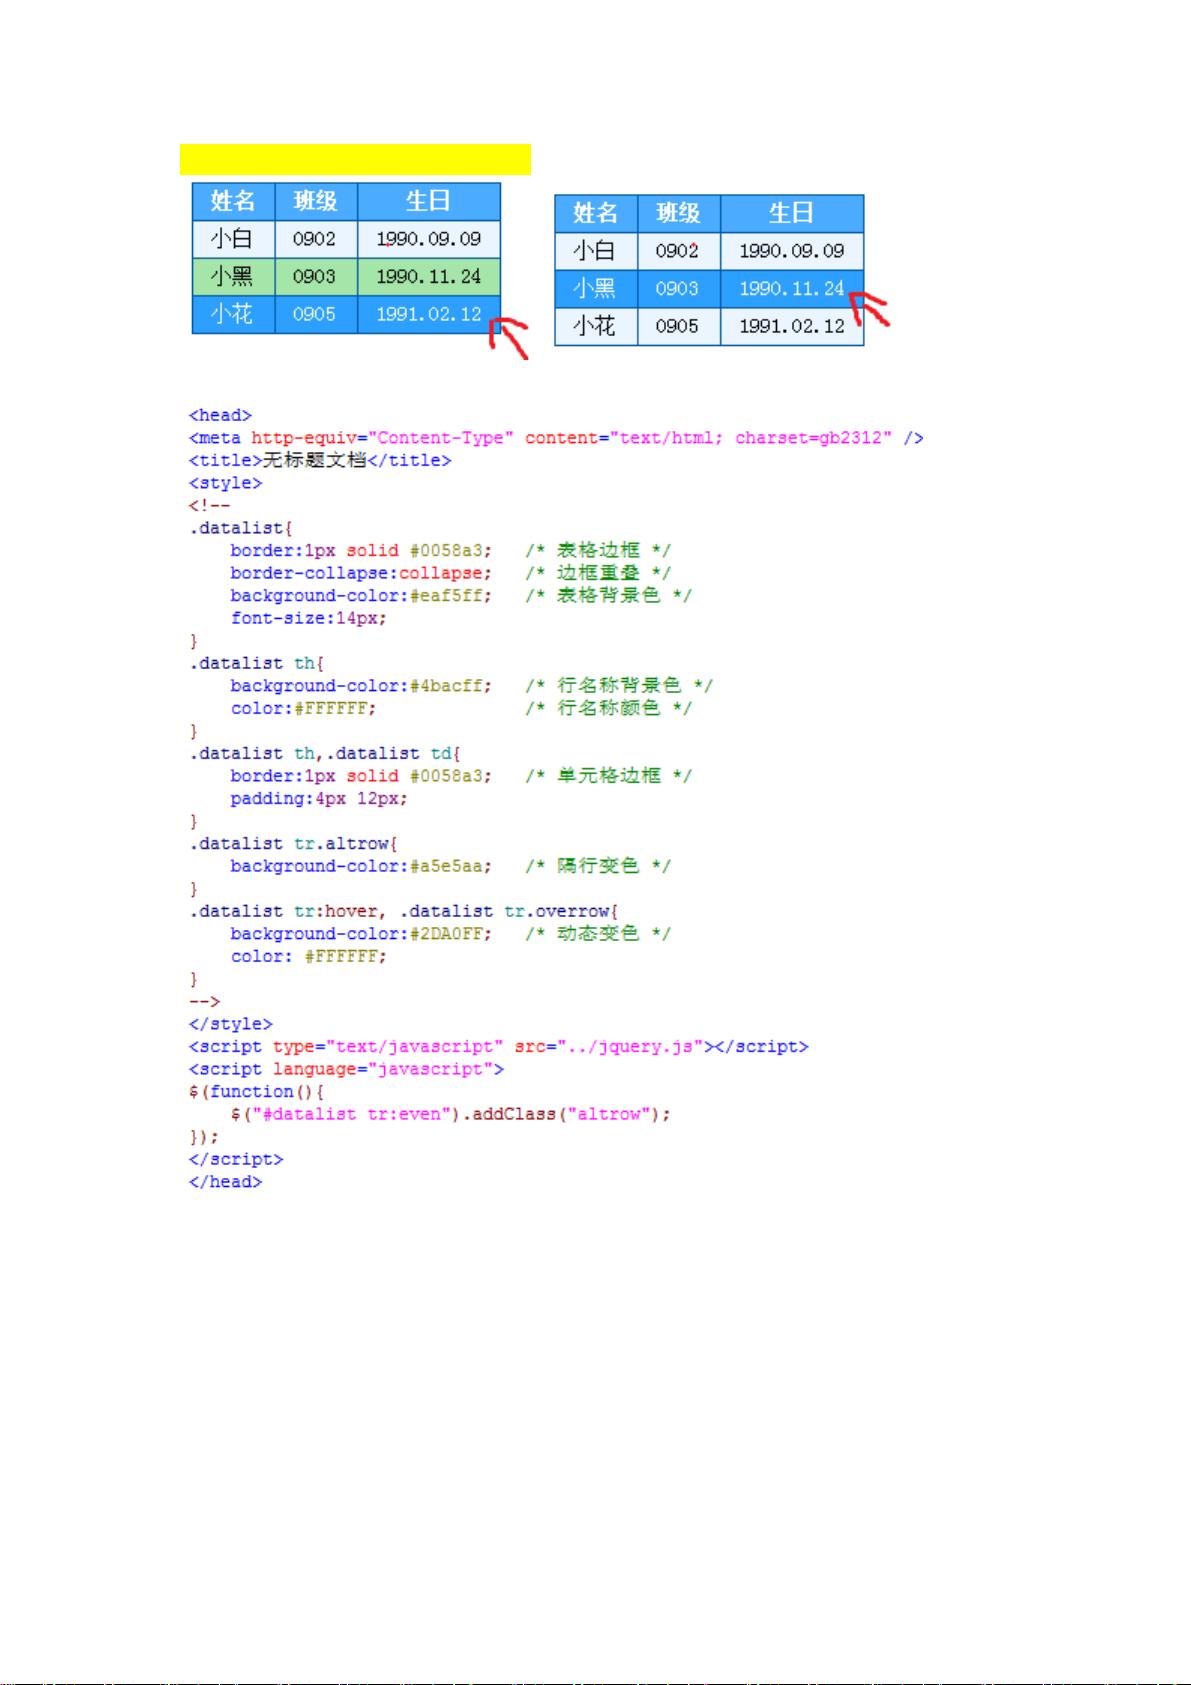1191x1685 pixels.
Task: Click 1990.11.24 in the green table row
Action: pos(428,276)
